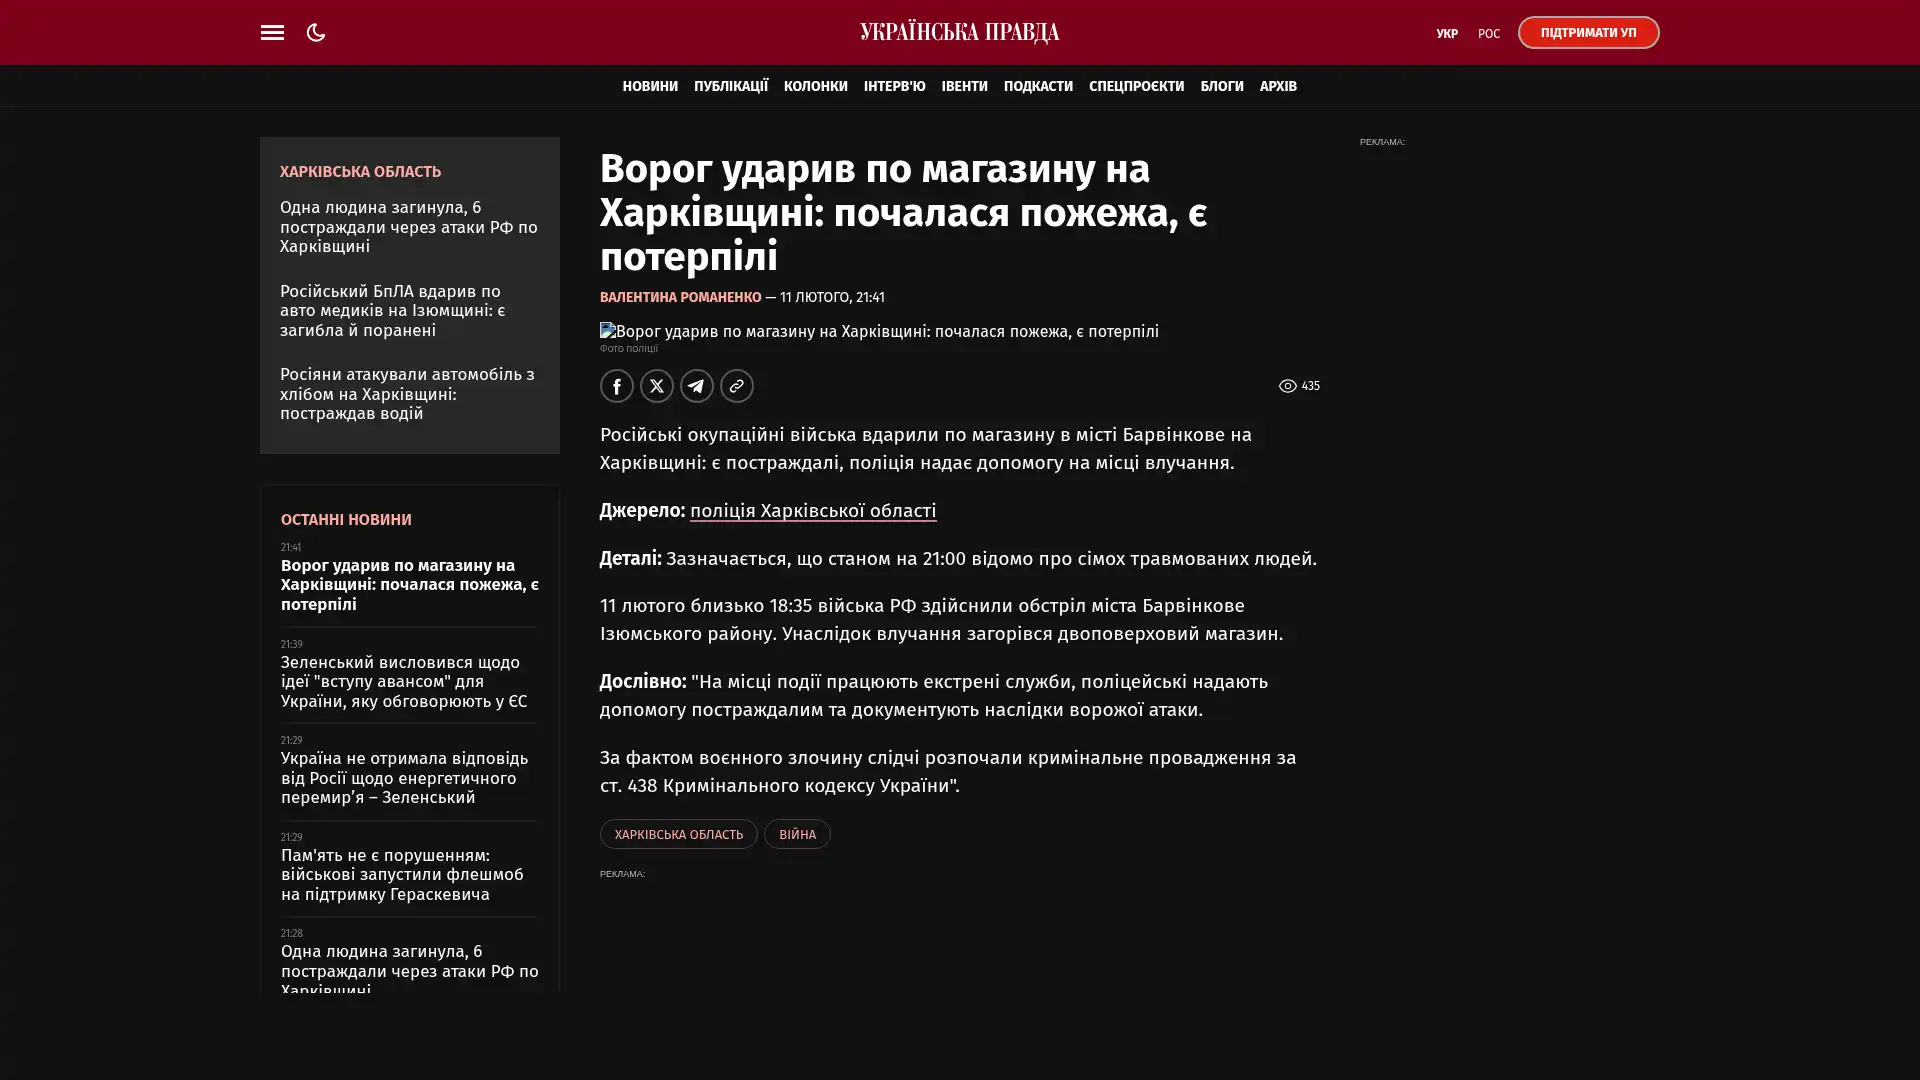Screen dimensions: 1920x1080
Task: Click the article photo thumbnail
Action: pos(878,331)
